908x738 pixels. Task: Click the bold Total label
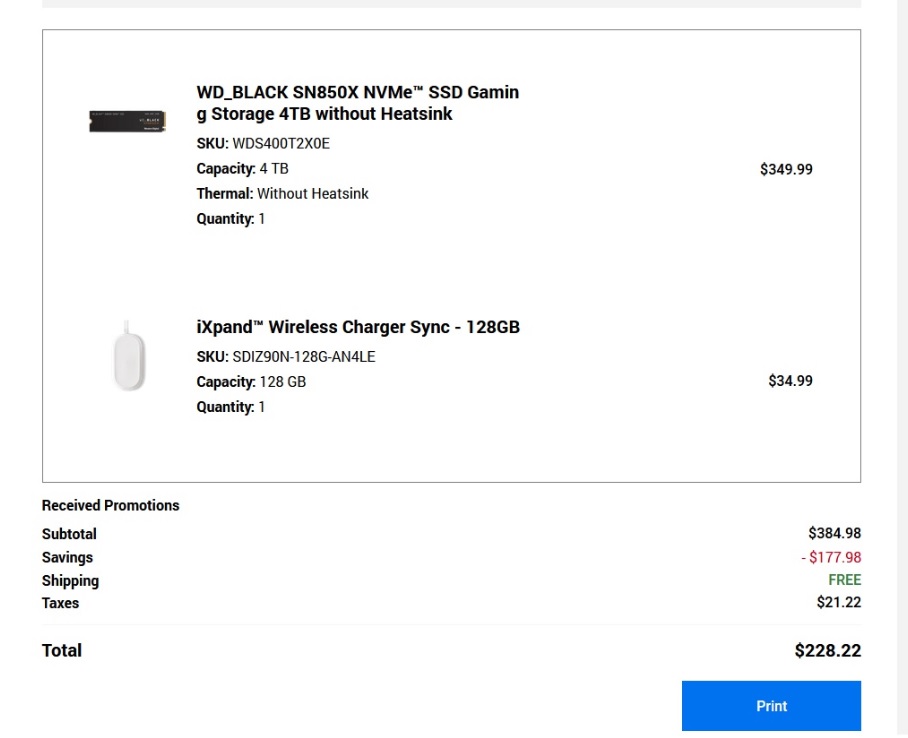click(61, 651)
